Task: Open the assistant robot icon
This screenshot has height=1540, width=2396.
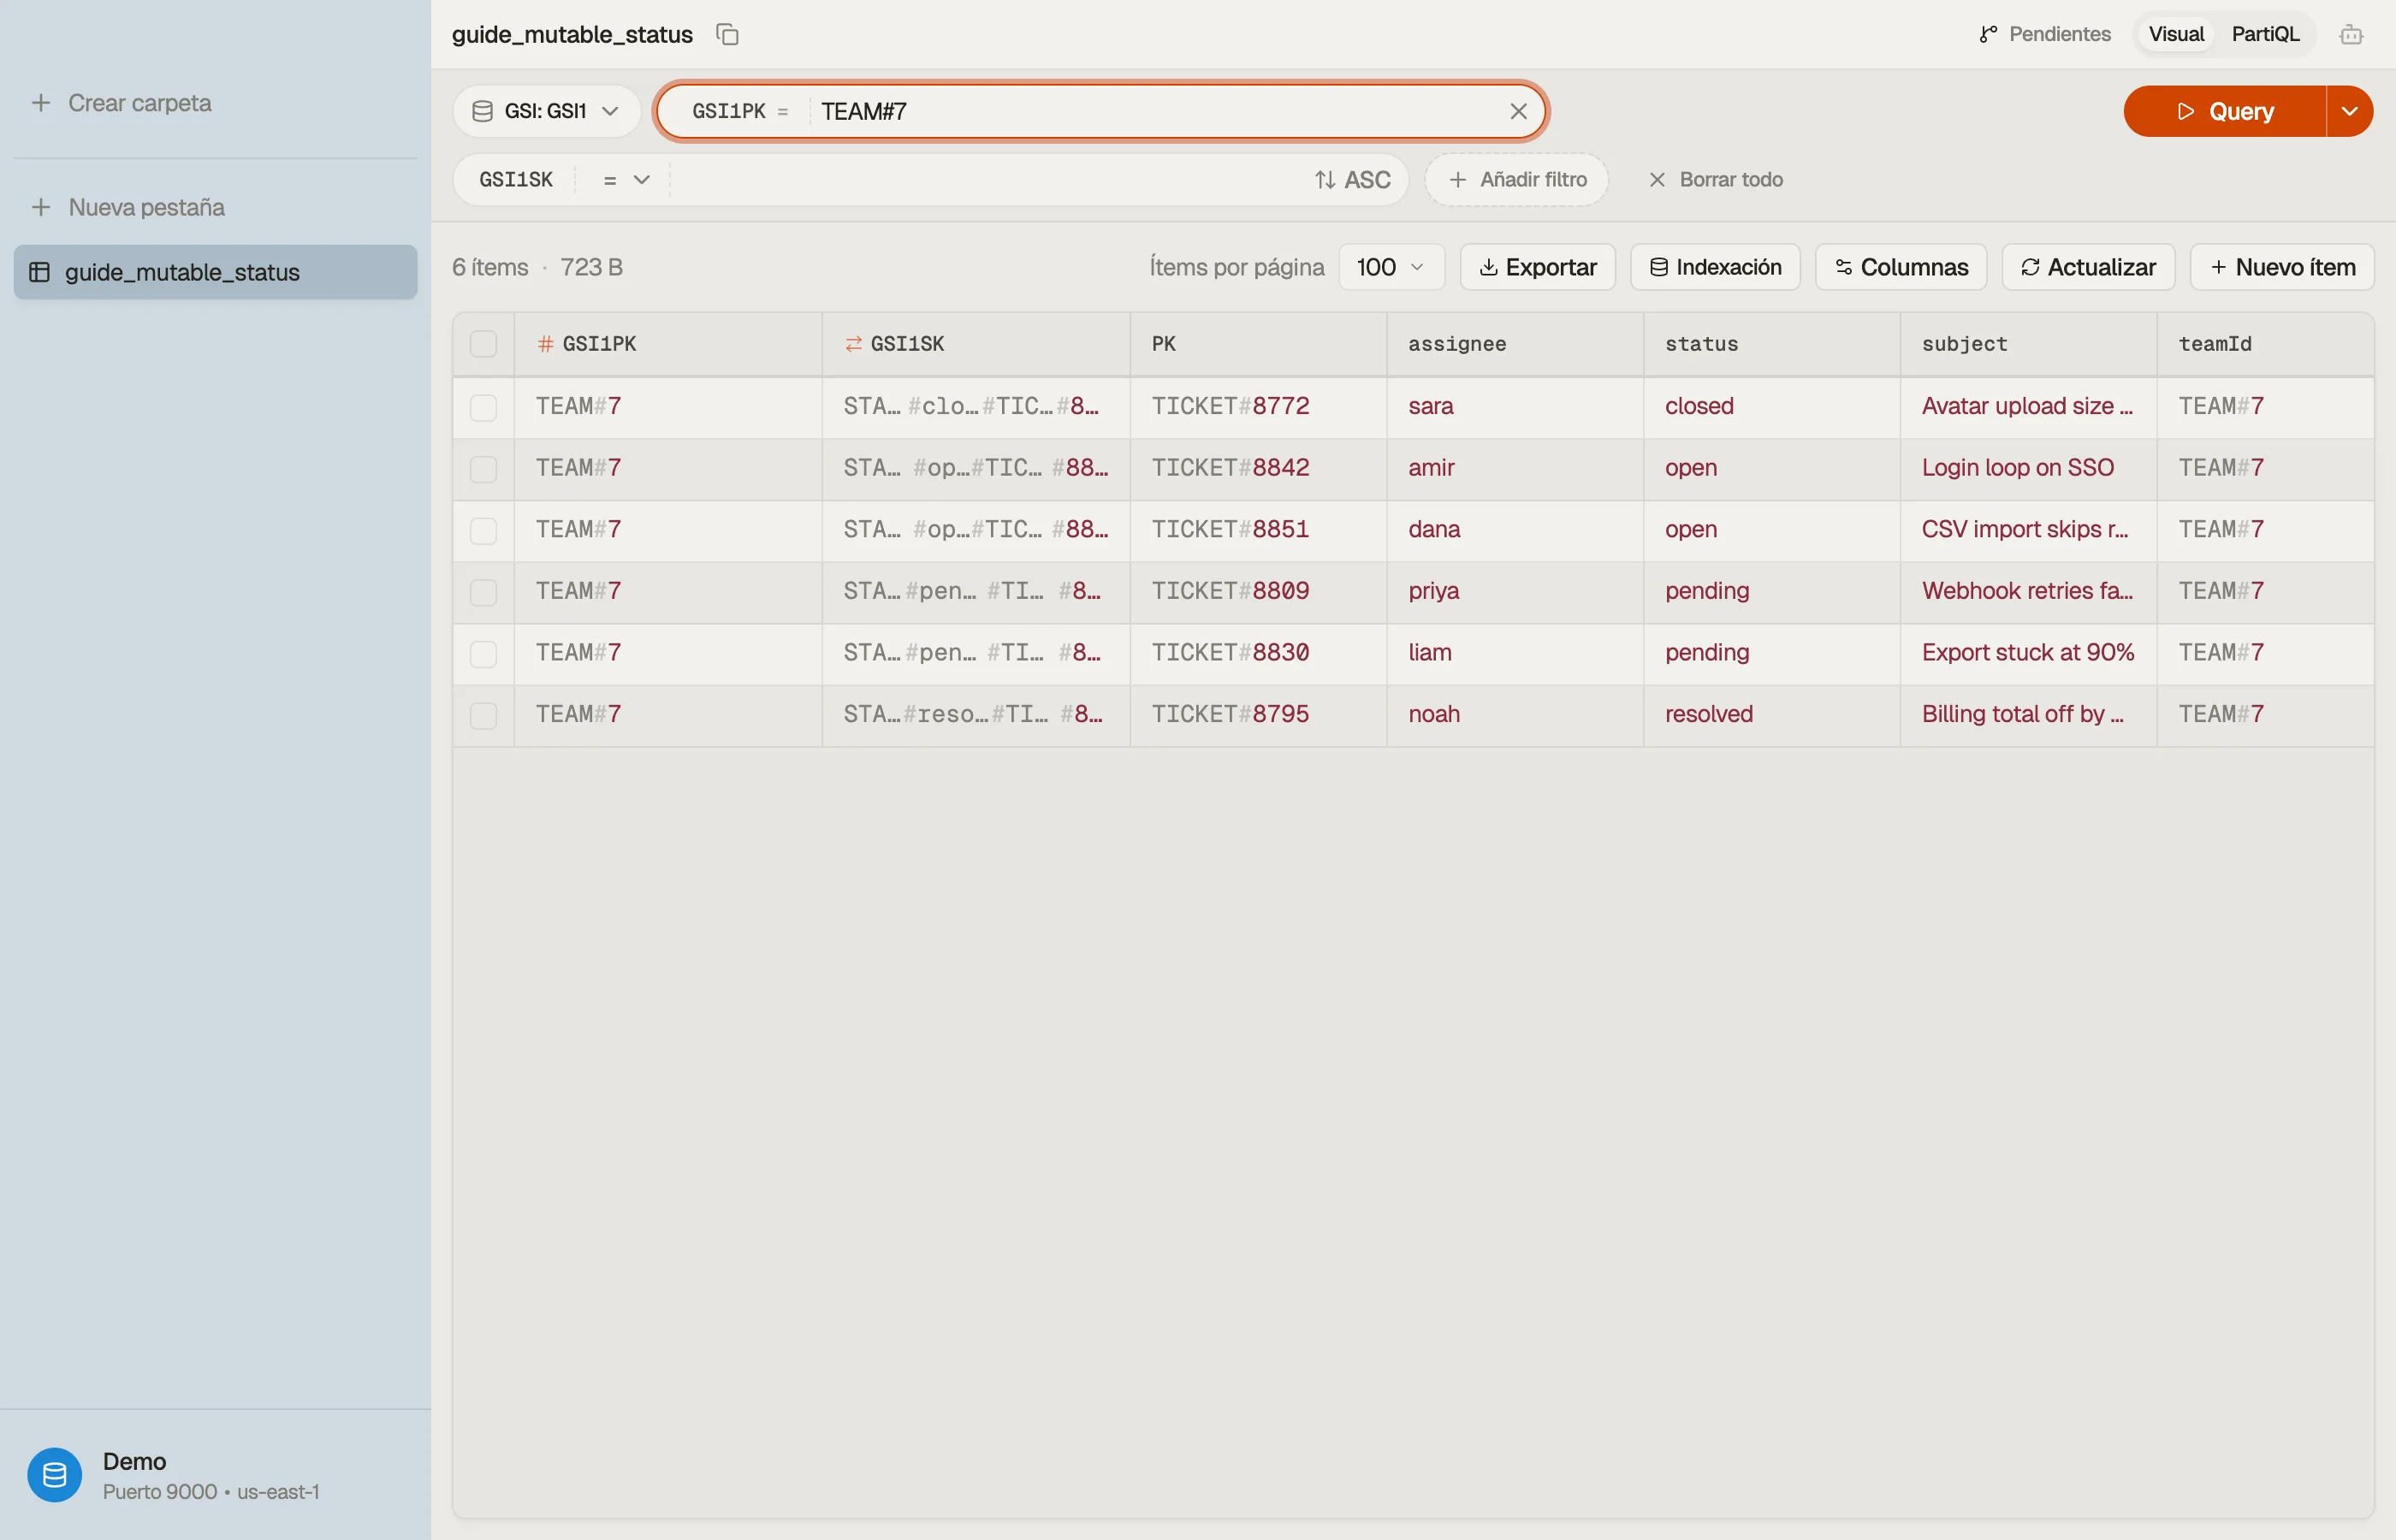Action: coord(2351,34)
